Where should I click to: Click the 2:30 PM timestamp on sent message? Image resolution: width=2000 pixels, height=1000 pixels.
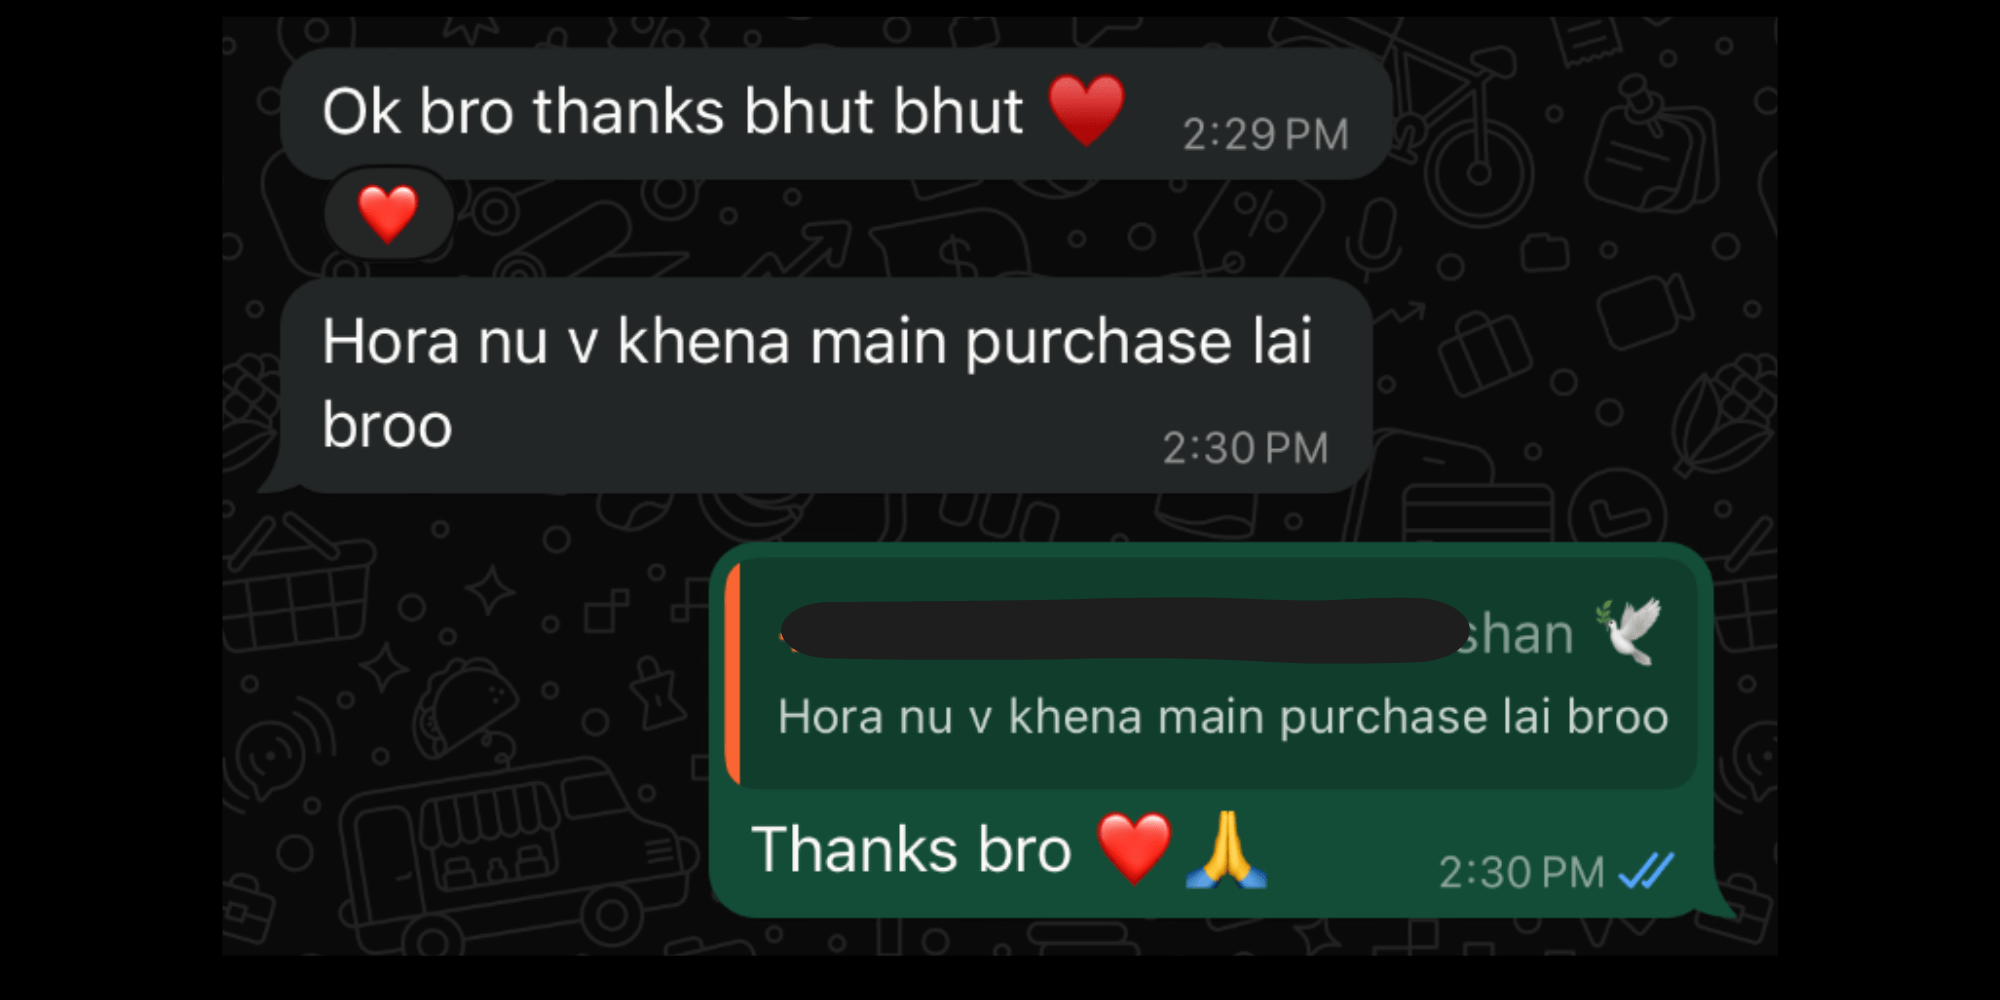point(1521,872)
